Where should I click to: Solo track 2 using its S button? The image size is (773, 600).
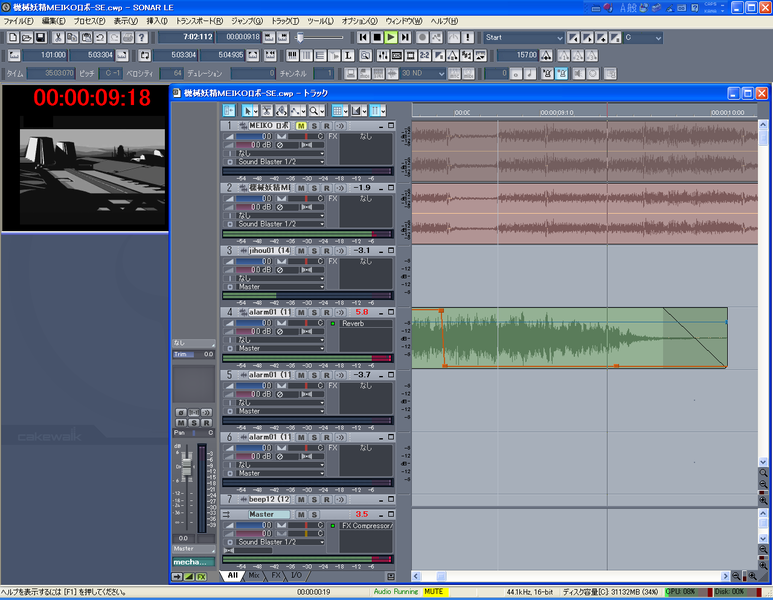tap(314, 188)
